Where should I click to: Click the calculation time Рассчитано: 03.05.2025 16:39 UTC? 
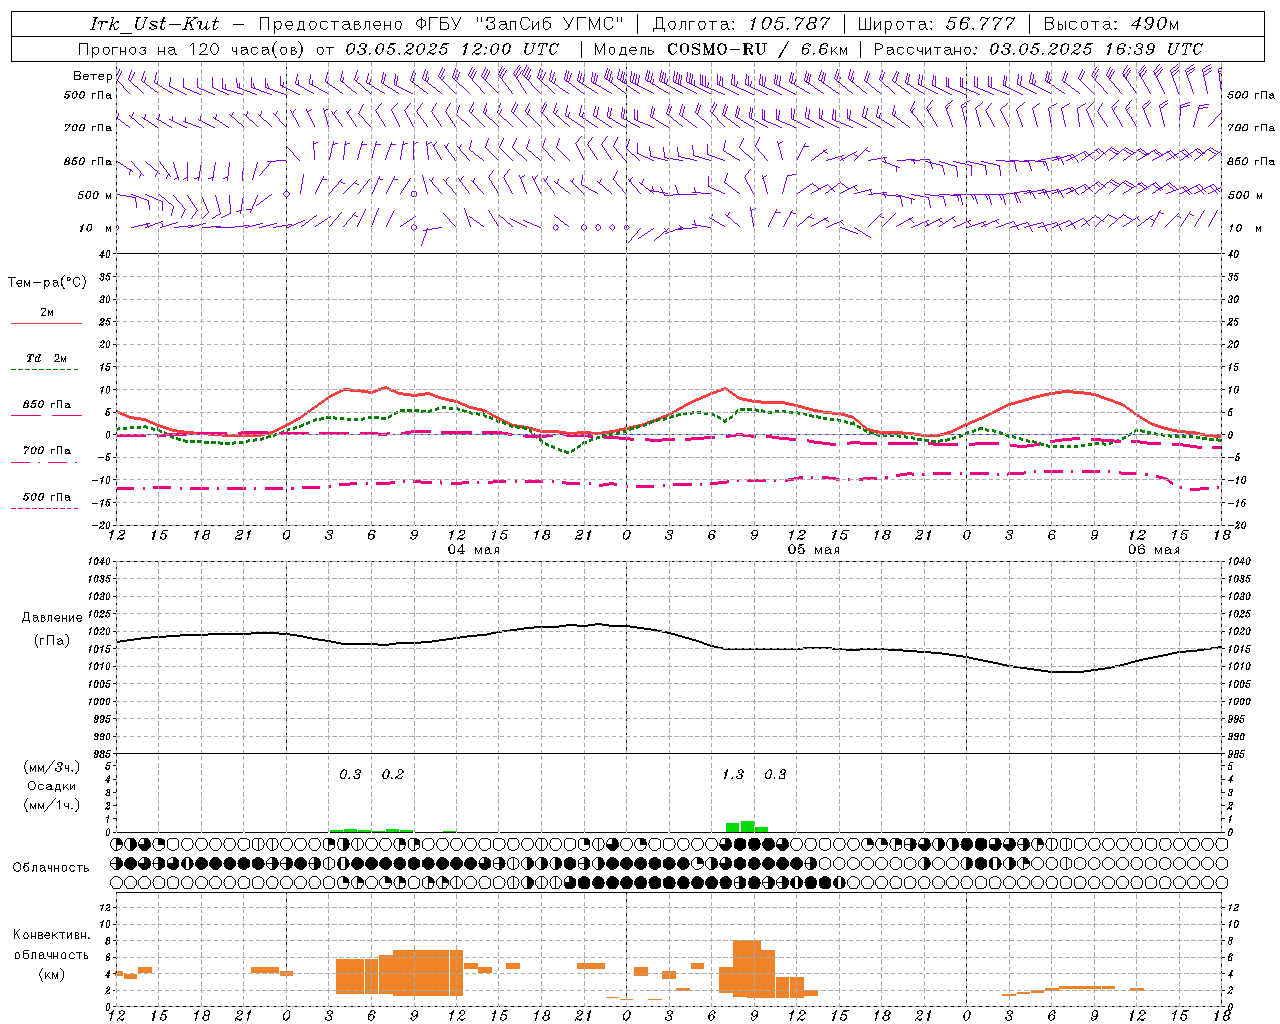click(1038, 49)
